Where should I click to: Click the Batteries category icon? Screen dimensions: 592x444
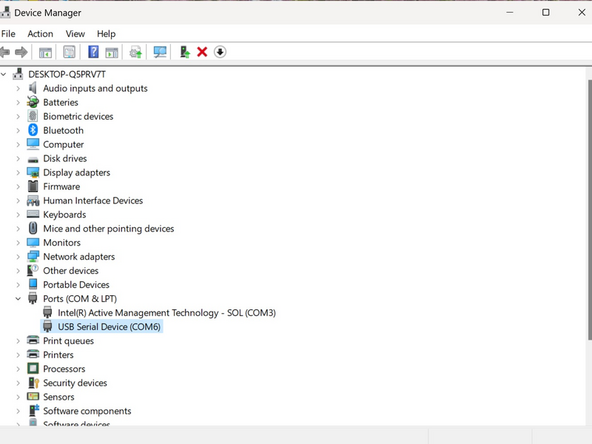tap(33, 102)
